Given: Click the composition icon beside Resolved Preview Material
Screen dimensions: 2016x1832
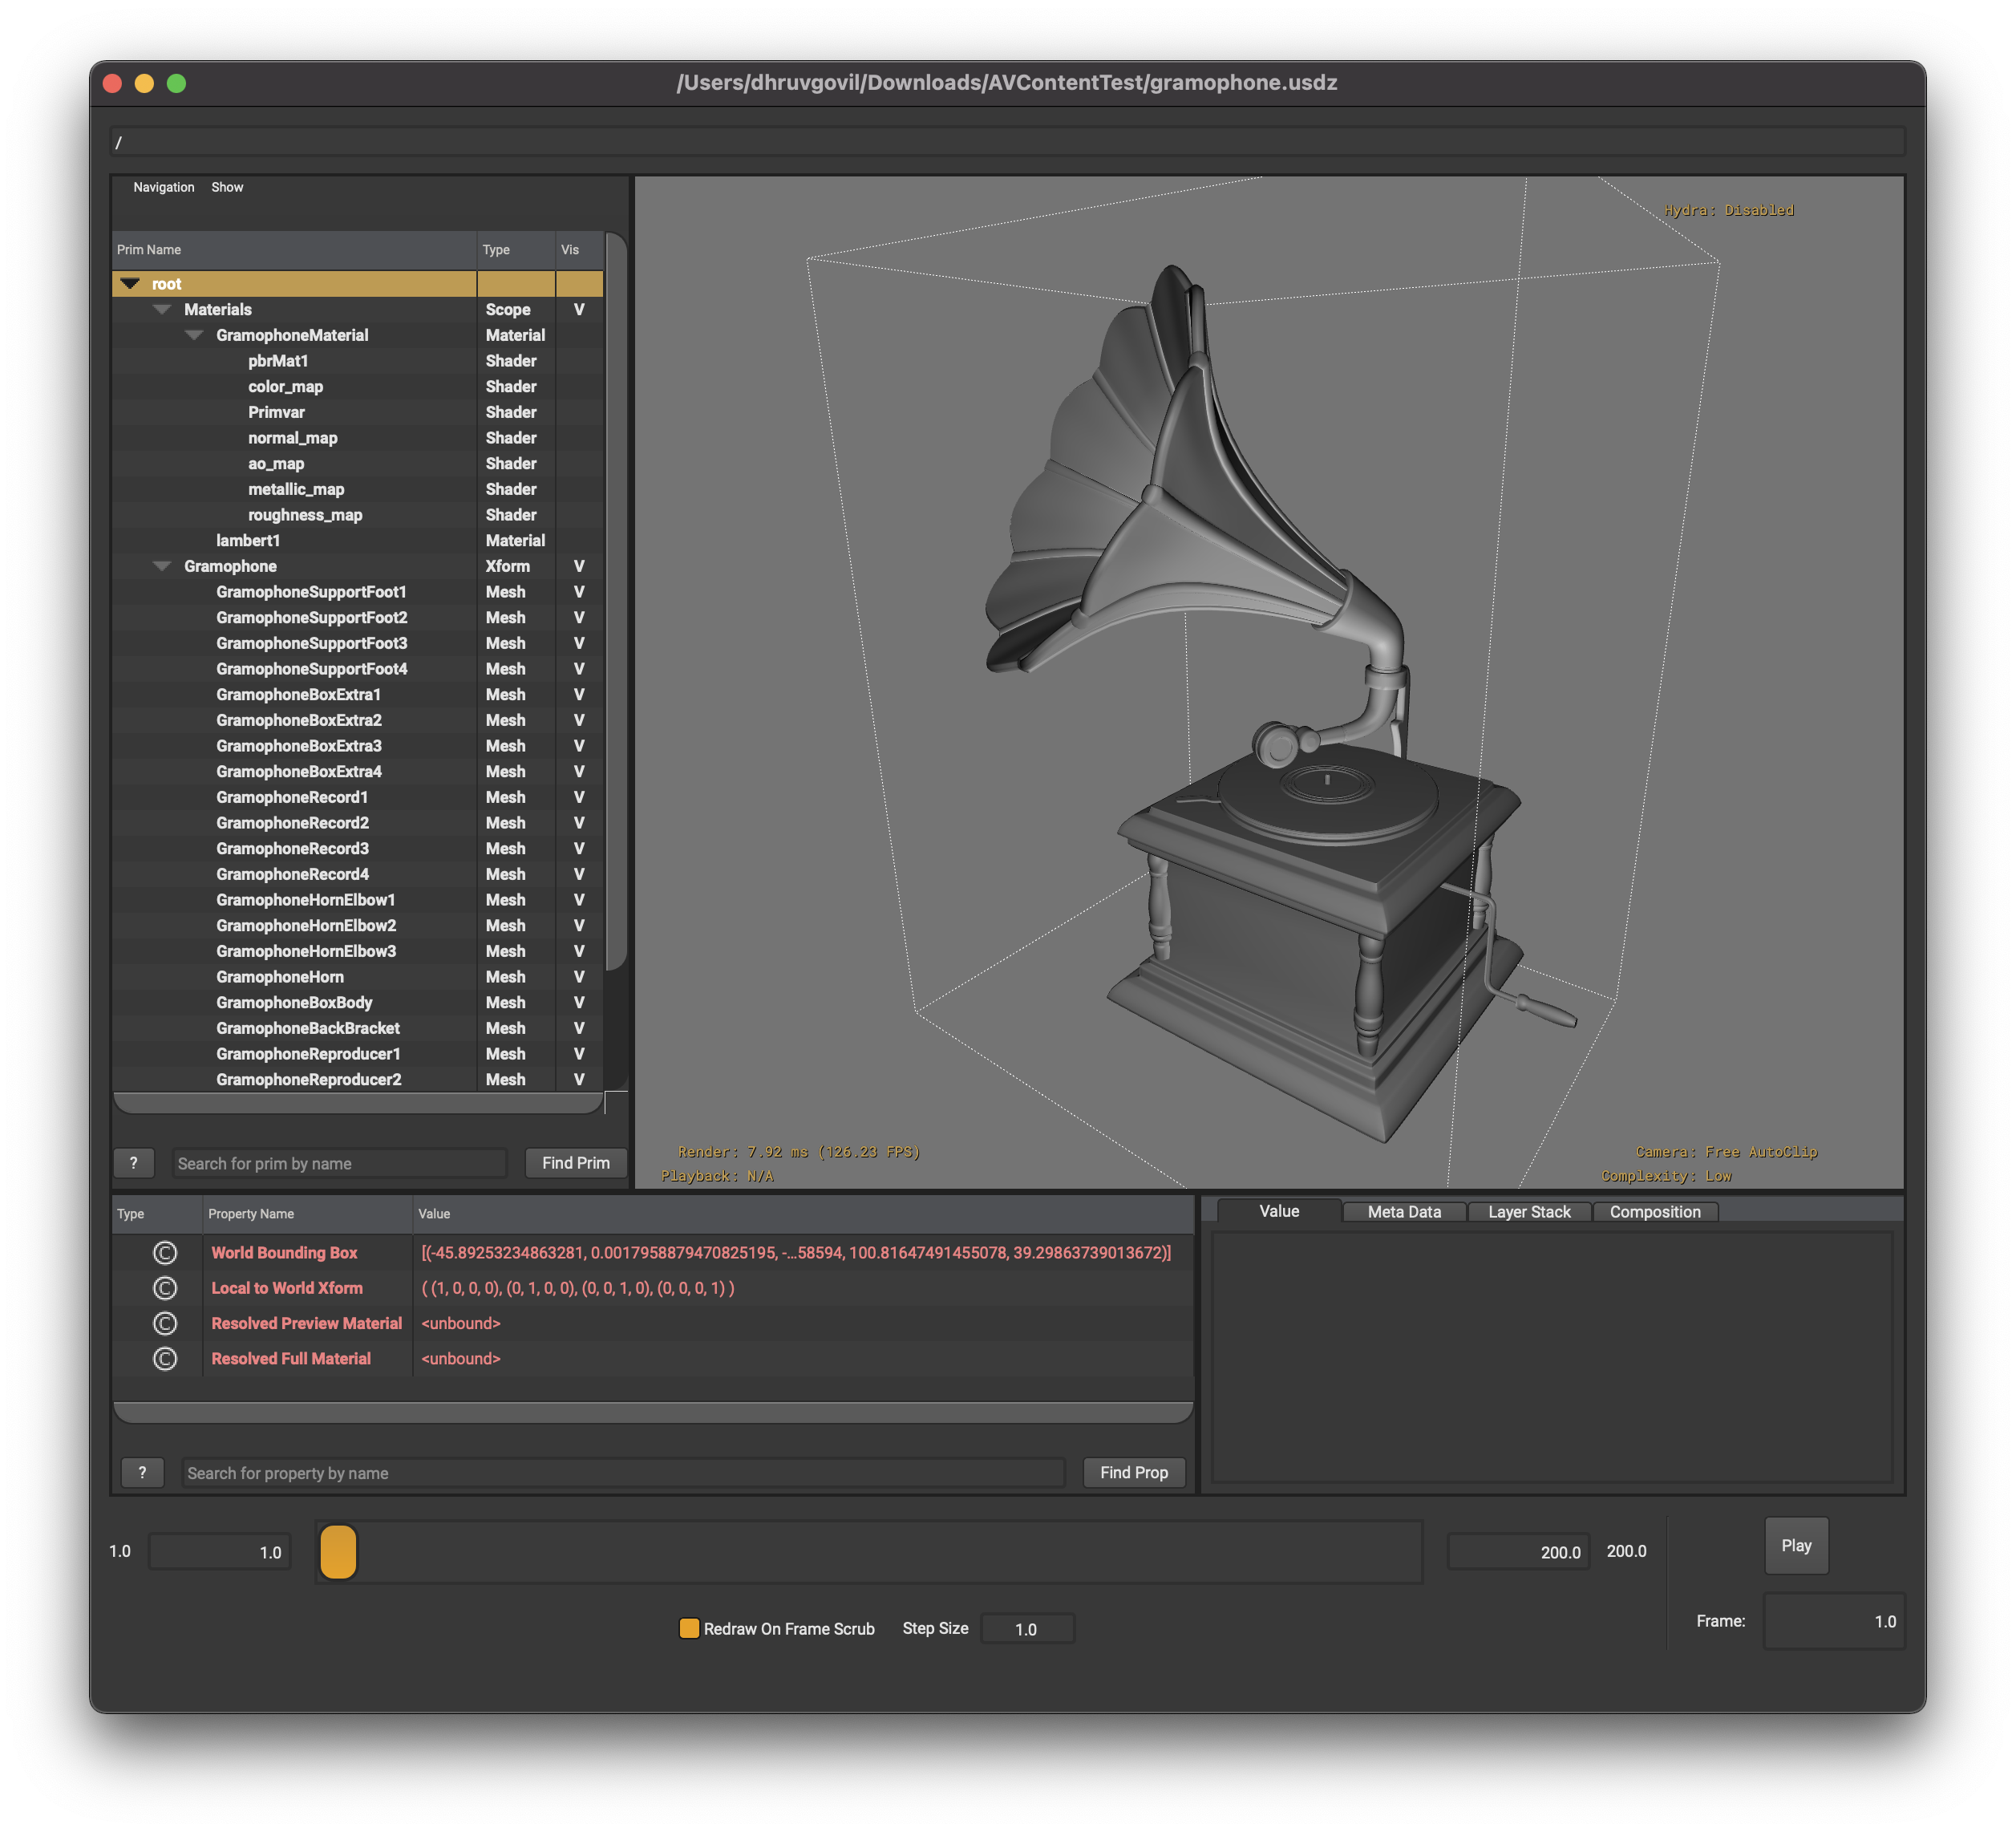Looking at the screenshot, I should point(165,1323).
